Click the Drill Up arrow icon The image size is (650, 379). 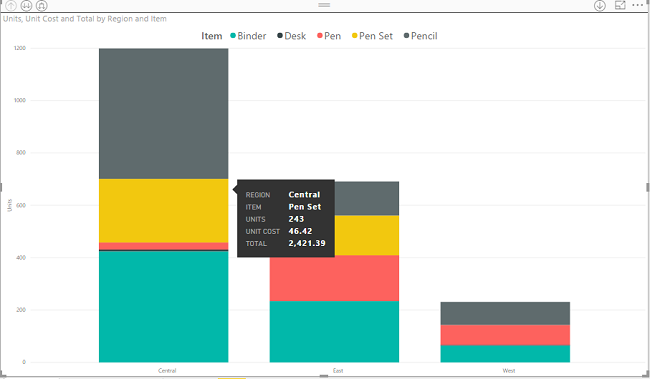pos(11,5)
